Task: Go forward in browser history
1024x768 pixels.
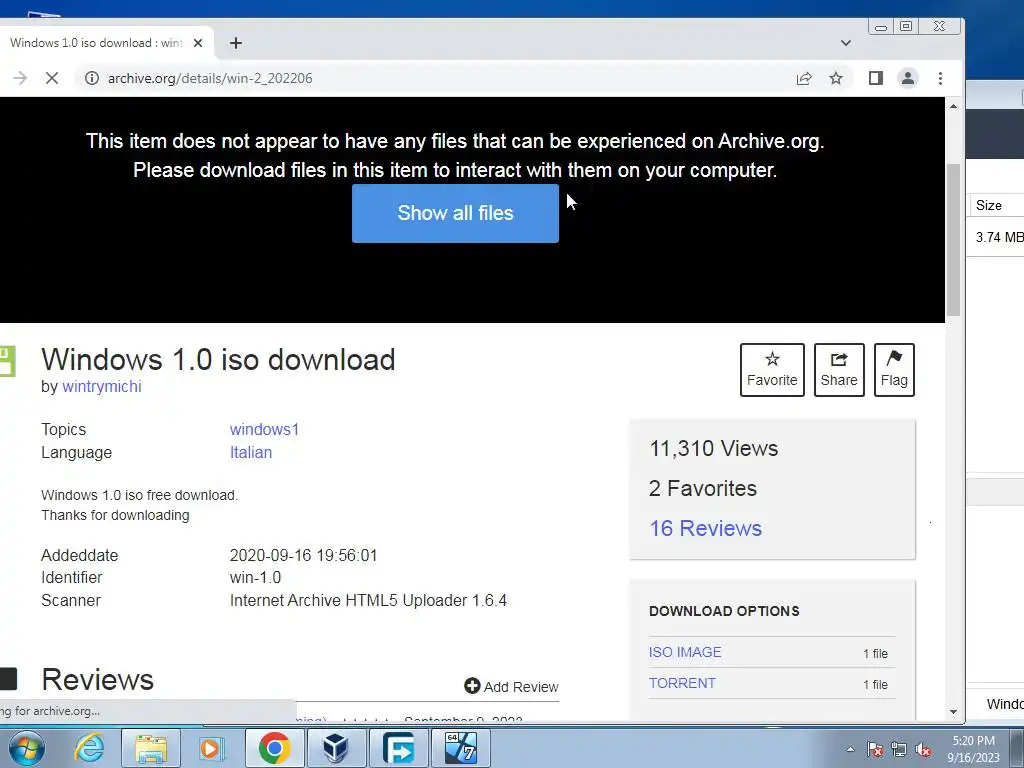Action: [20, 78]
